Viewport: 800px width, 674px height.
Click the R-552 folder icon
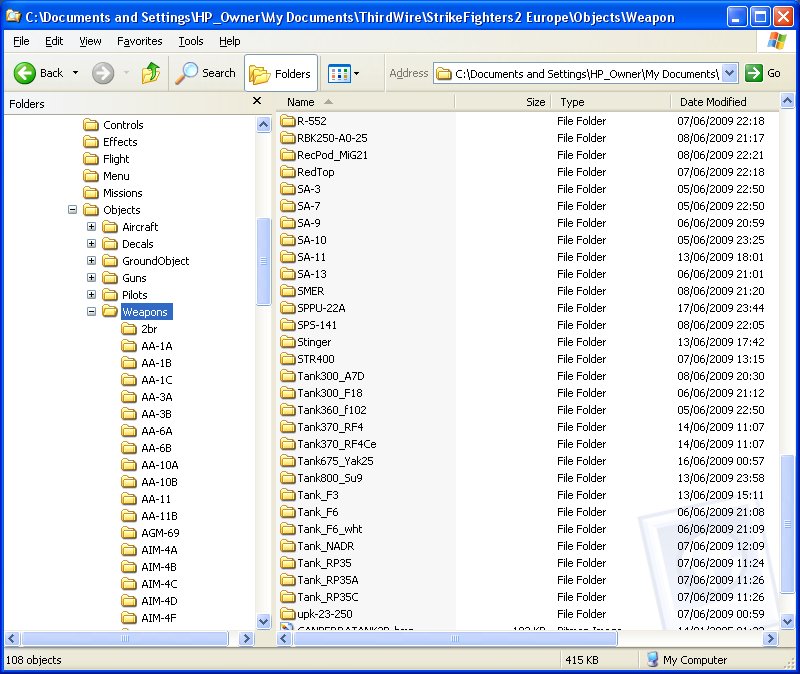(288, 121)
